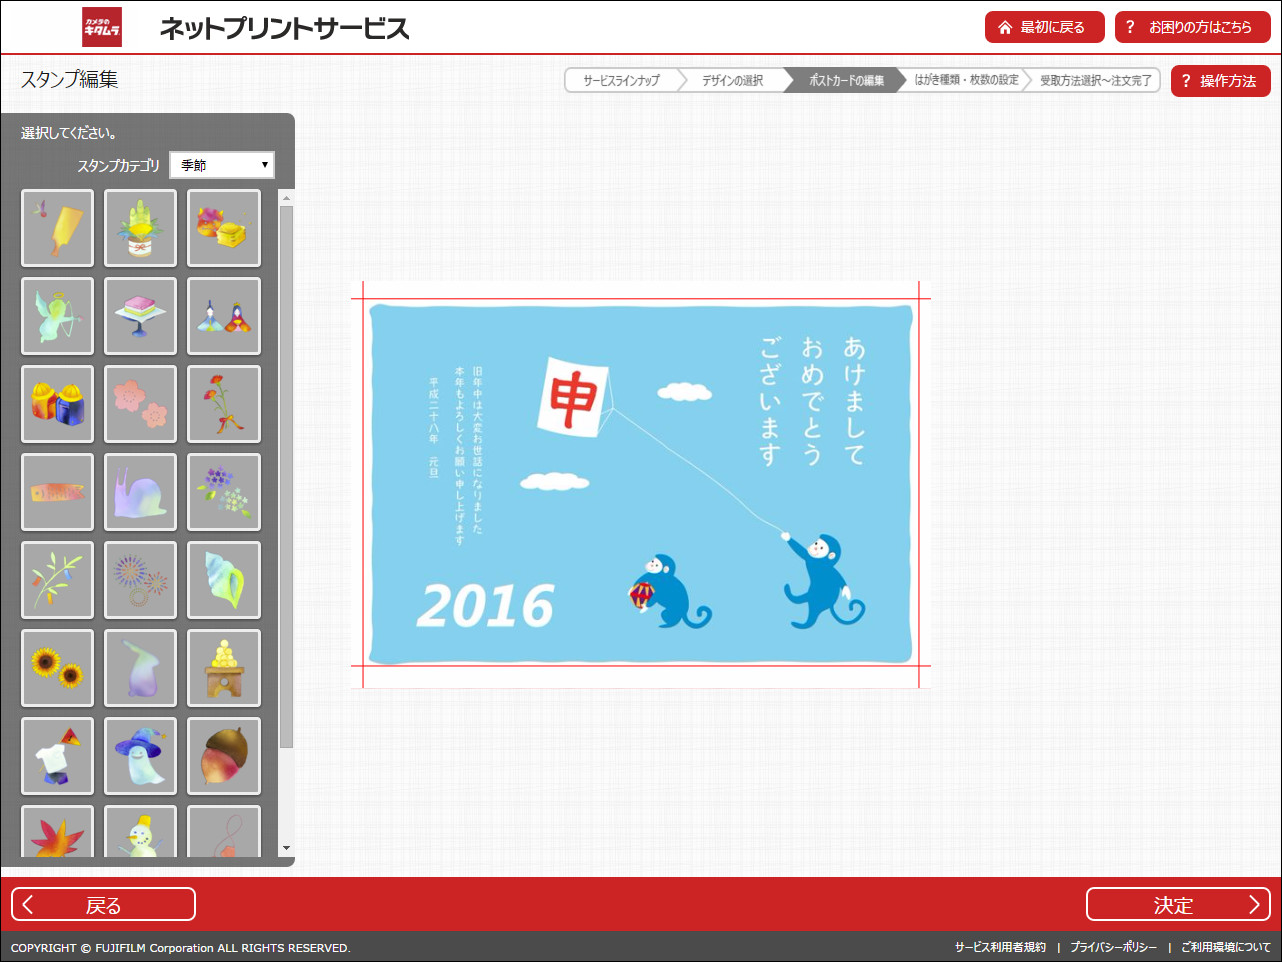This screenshot has height=962, width=1282.
Task: Select the koinobori carp streamer stamp
Action: (x=57, y=492)
